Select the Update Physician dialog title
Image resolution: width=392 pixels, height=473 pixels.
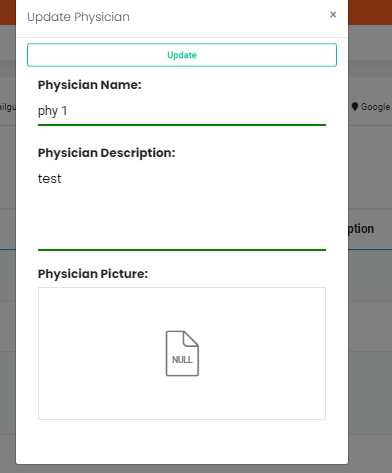[78, 17]
